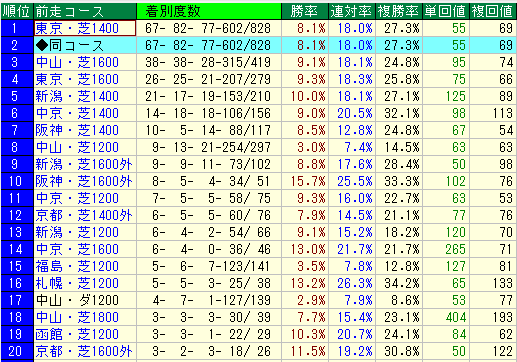
Task: Select record 4- 7- 1-127/139
Action: pos(211,300)
